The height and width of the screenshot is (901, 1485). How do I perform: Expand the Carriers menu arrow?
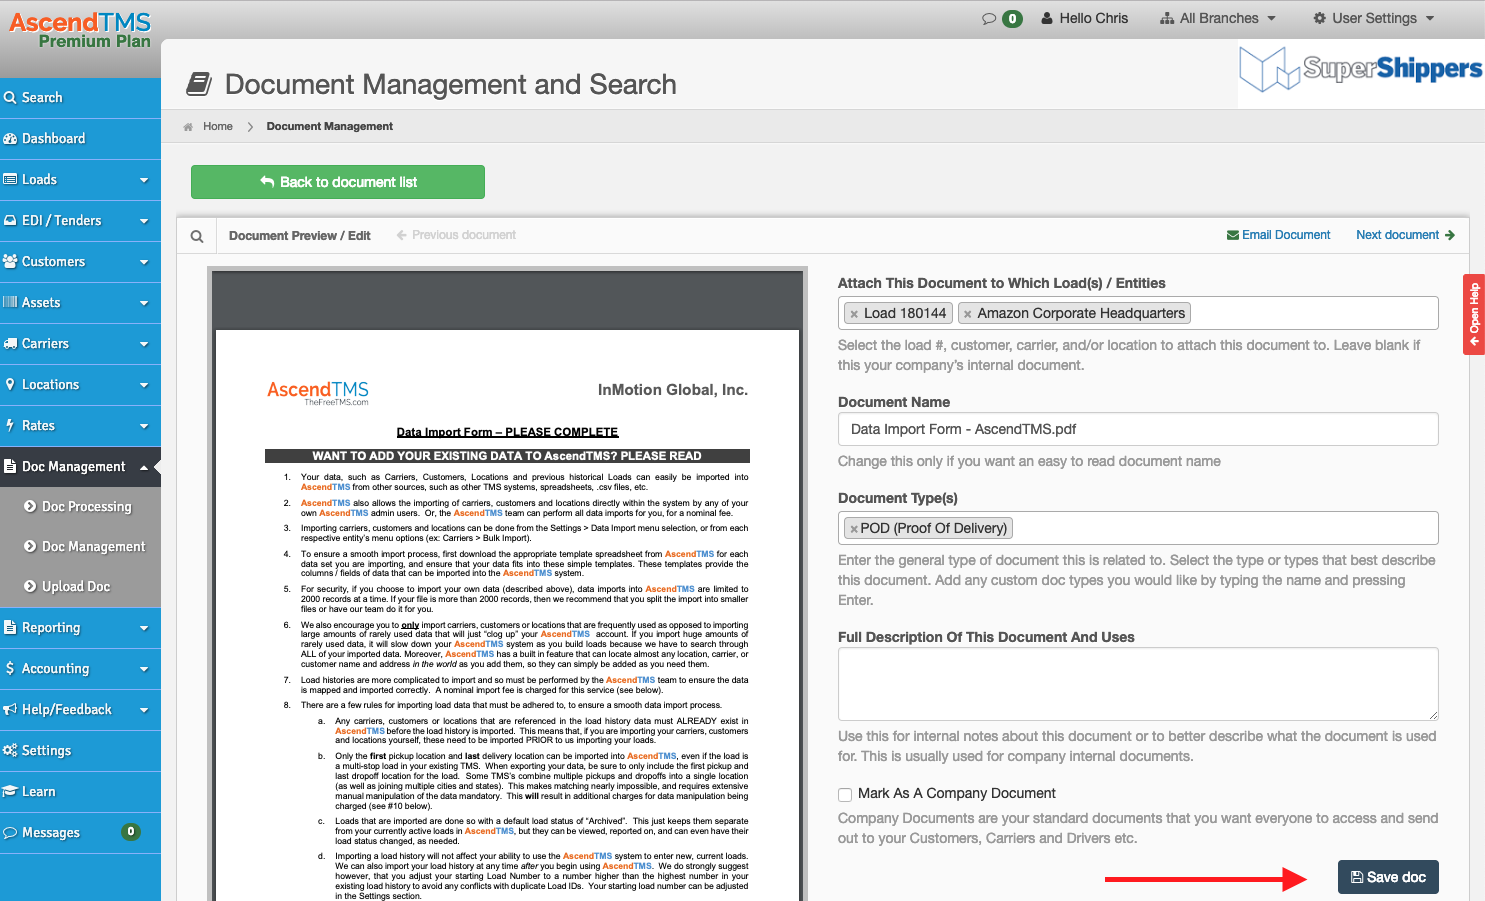(x=144, y=344)
